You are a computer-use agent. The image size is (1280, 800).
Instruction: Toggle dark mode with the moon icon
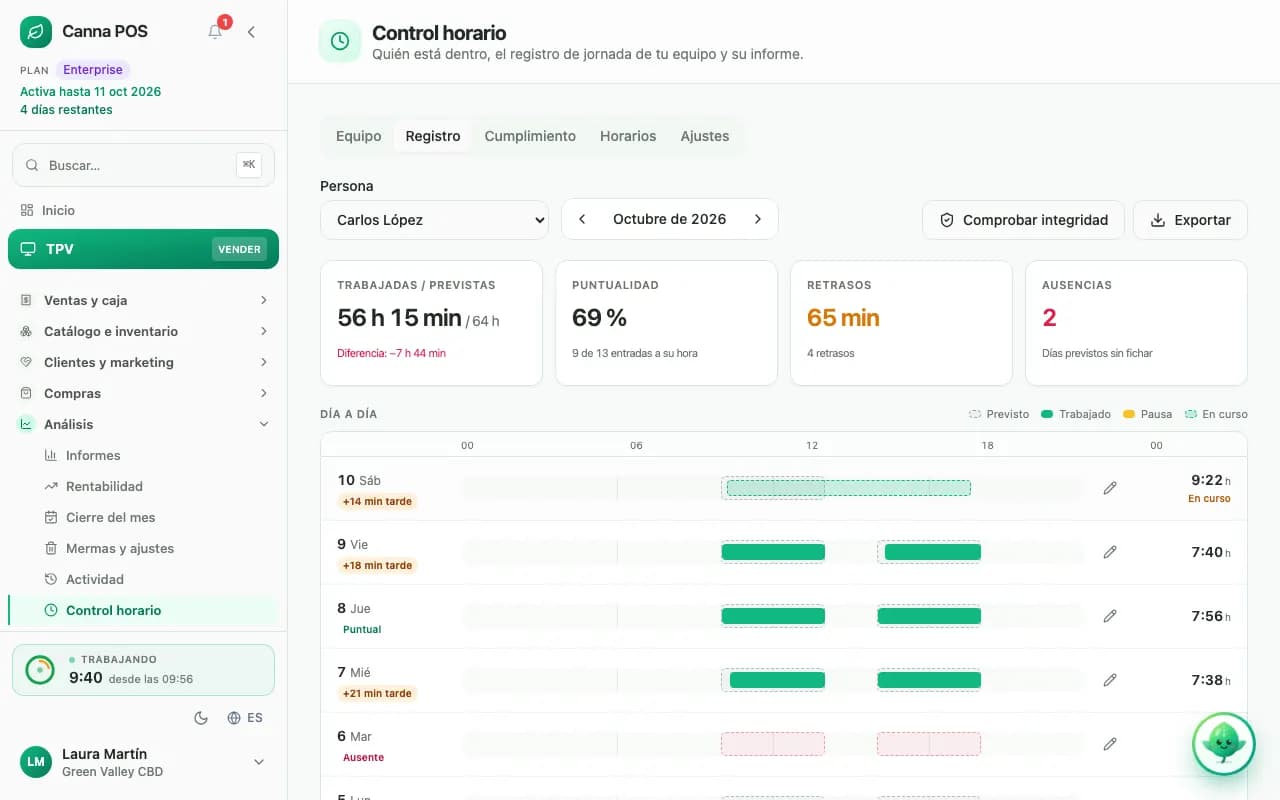[x=200, y=718]
